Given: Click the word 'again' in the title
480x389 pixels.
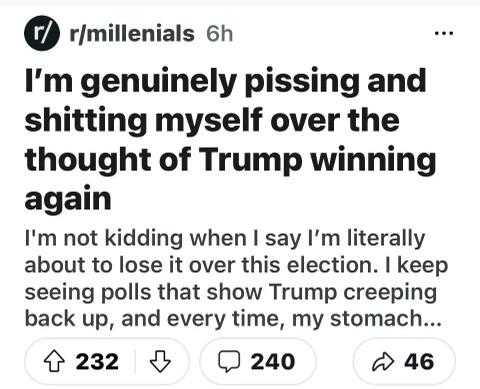Looking at the screenshot, I should pos(68,200).
